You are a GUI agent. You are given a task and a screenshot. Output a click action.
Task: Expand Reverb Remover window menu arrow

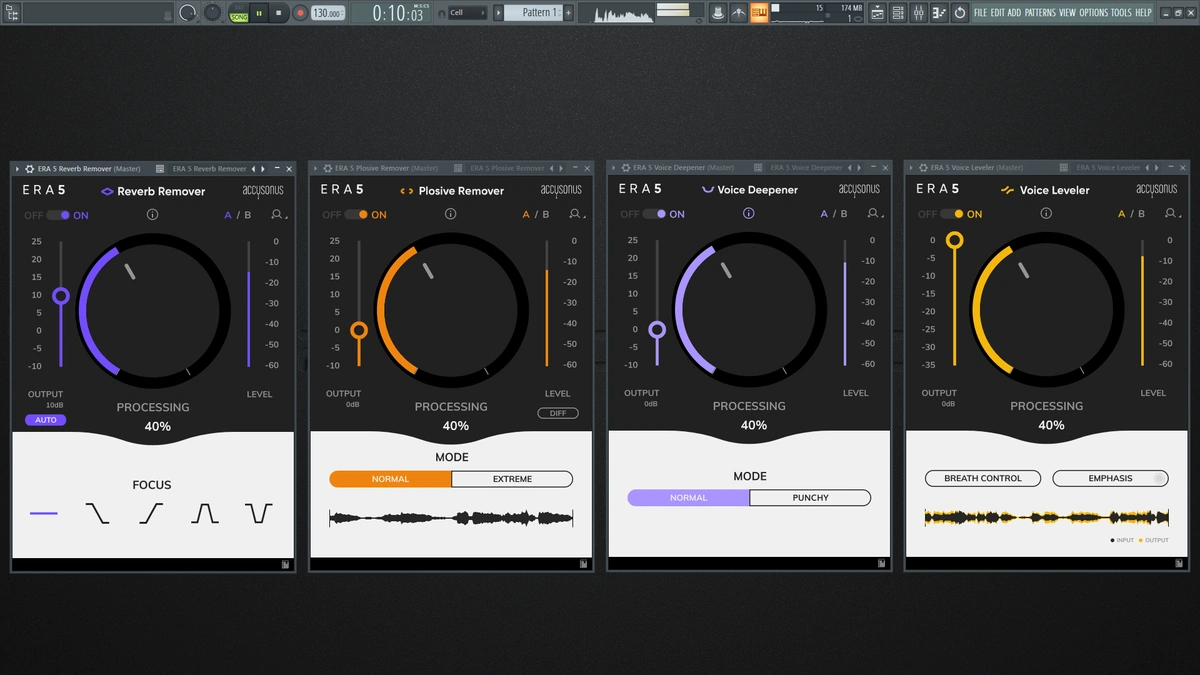point(17,169)
